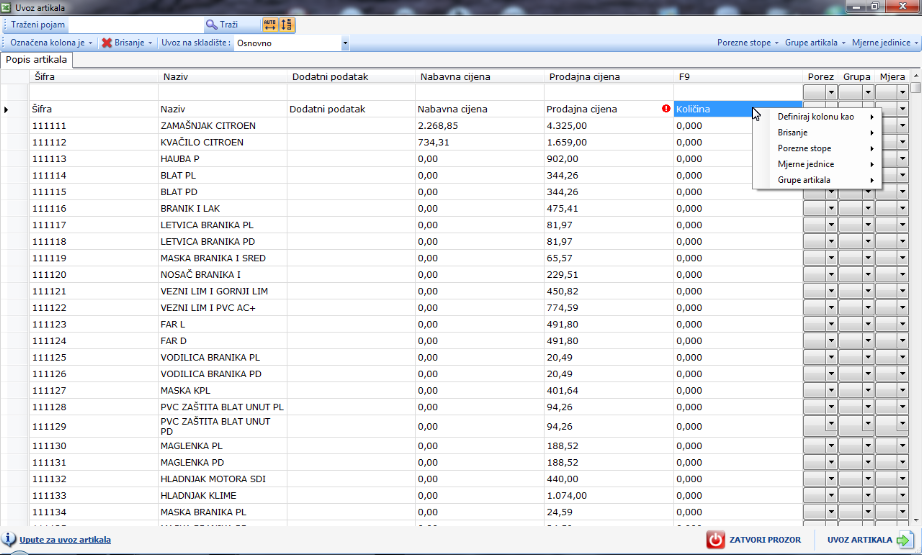Open Grupa dropdown in row 111120
922x555 pixels.
coord(868,275)
